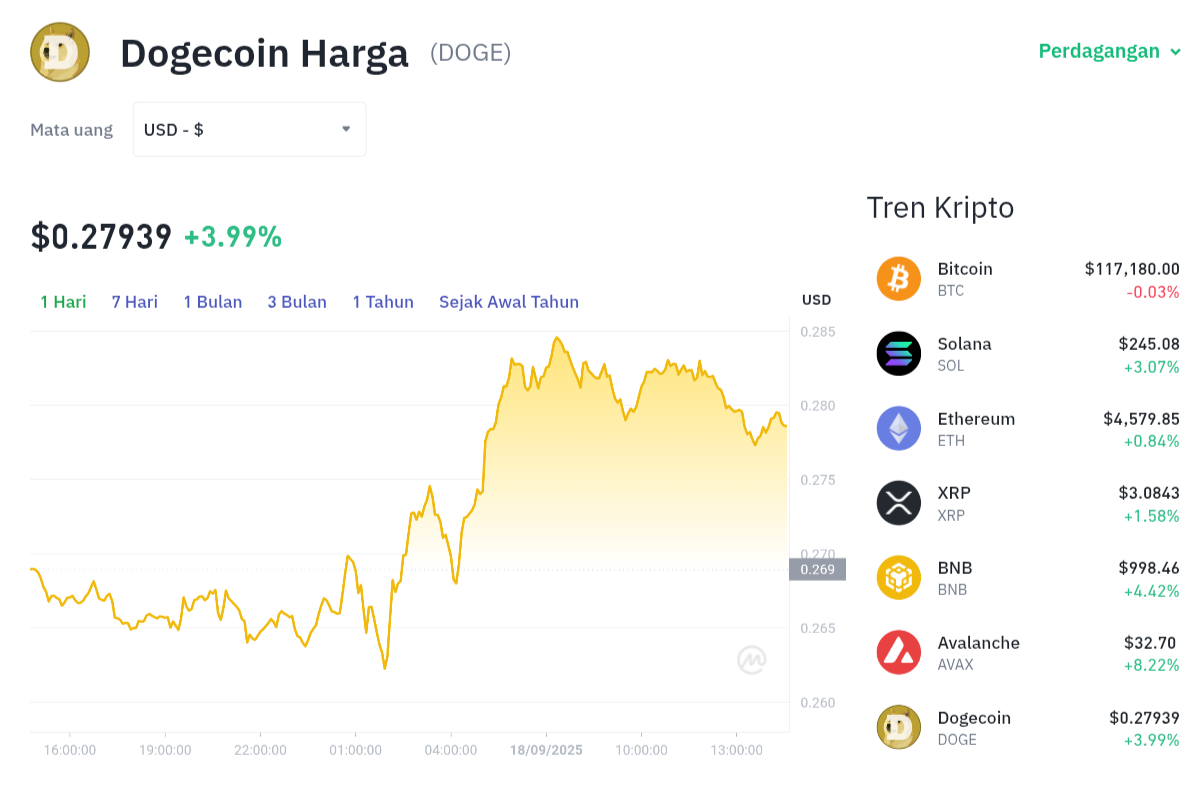Click the Solana icon in Tren Kripto

point(899,354)
